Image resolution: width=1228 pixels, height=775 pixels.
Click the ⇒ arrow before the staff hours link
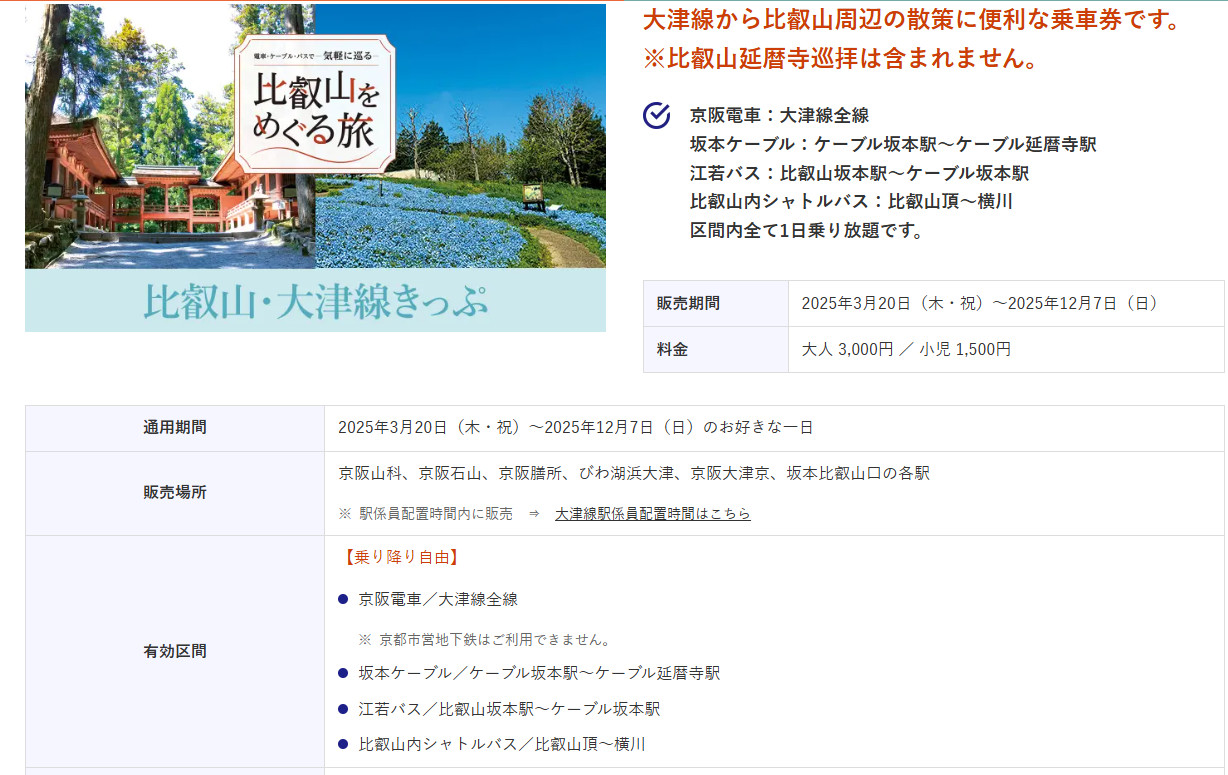tap(534, 514)
